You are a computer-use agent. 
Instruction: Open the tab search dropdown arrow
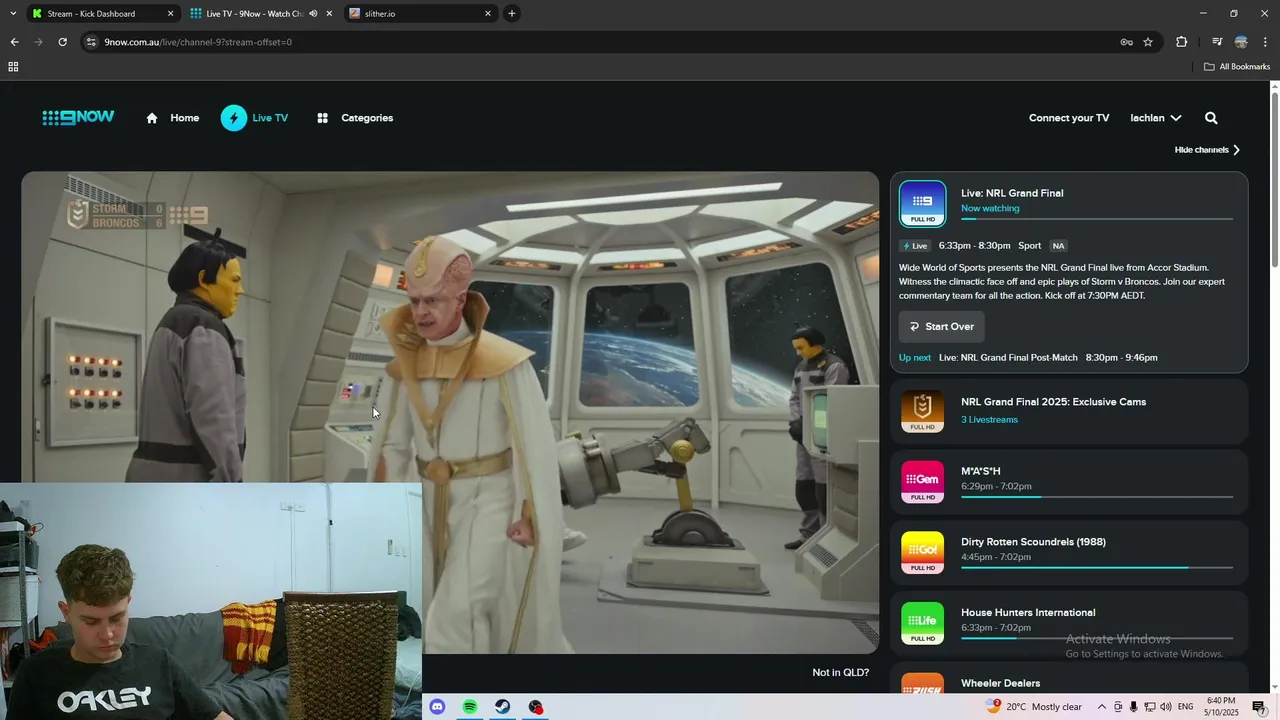[x=13, y=14]
